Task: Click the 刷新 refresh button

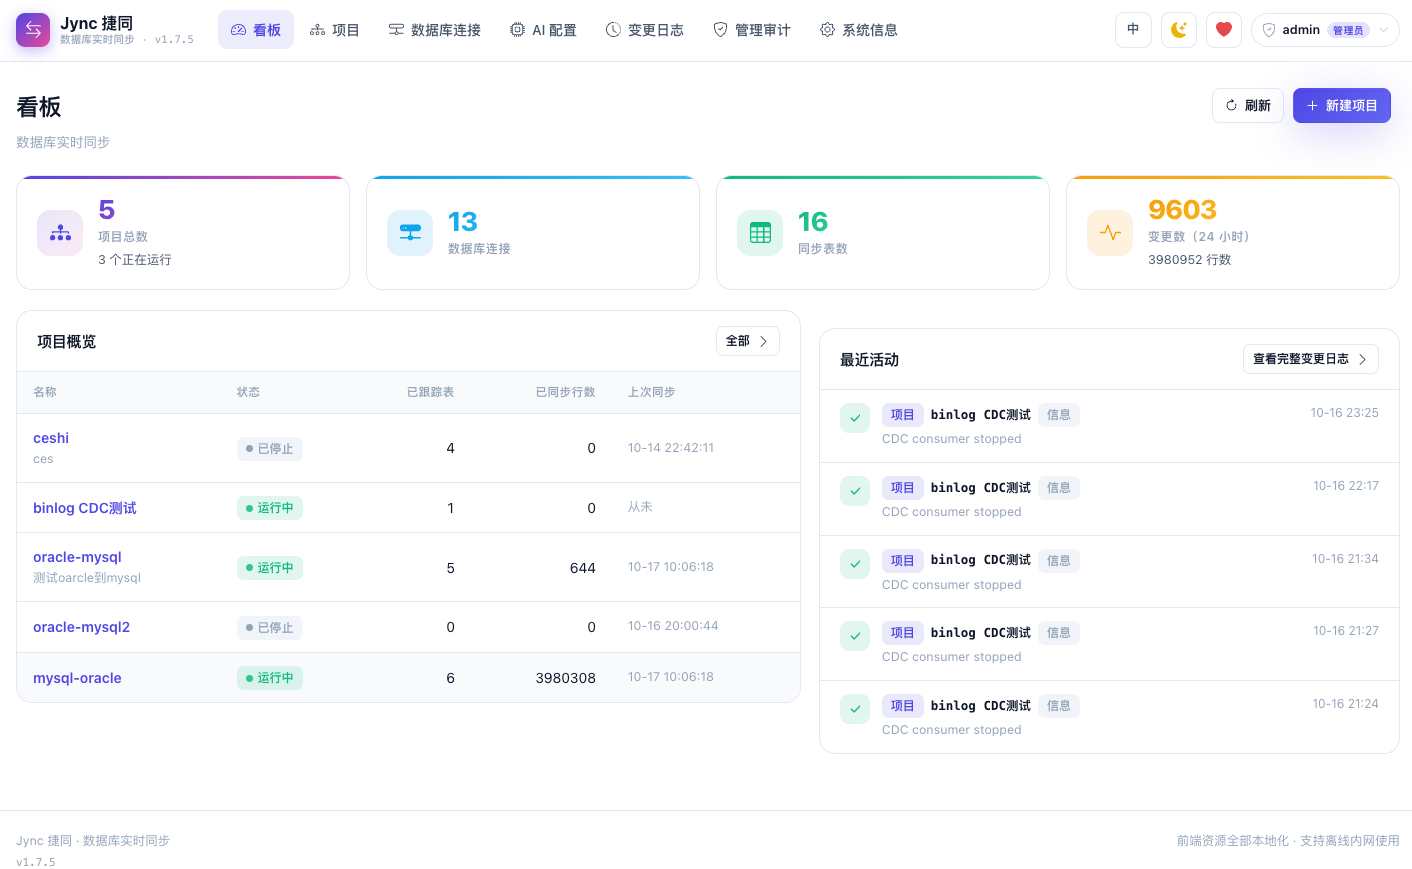Action: pyautogui.click(x=1248, y=105)
